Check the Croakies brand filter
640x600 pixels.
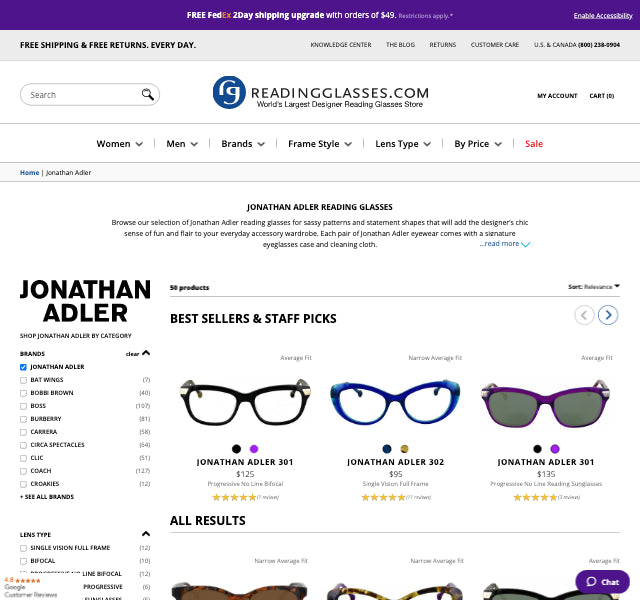pyautogui.click(x=23, y=484)
